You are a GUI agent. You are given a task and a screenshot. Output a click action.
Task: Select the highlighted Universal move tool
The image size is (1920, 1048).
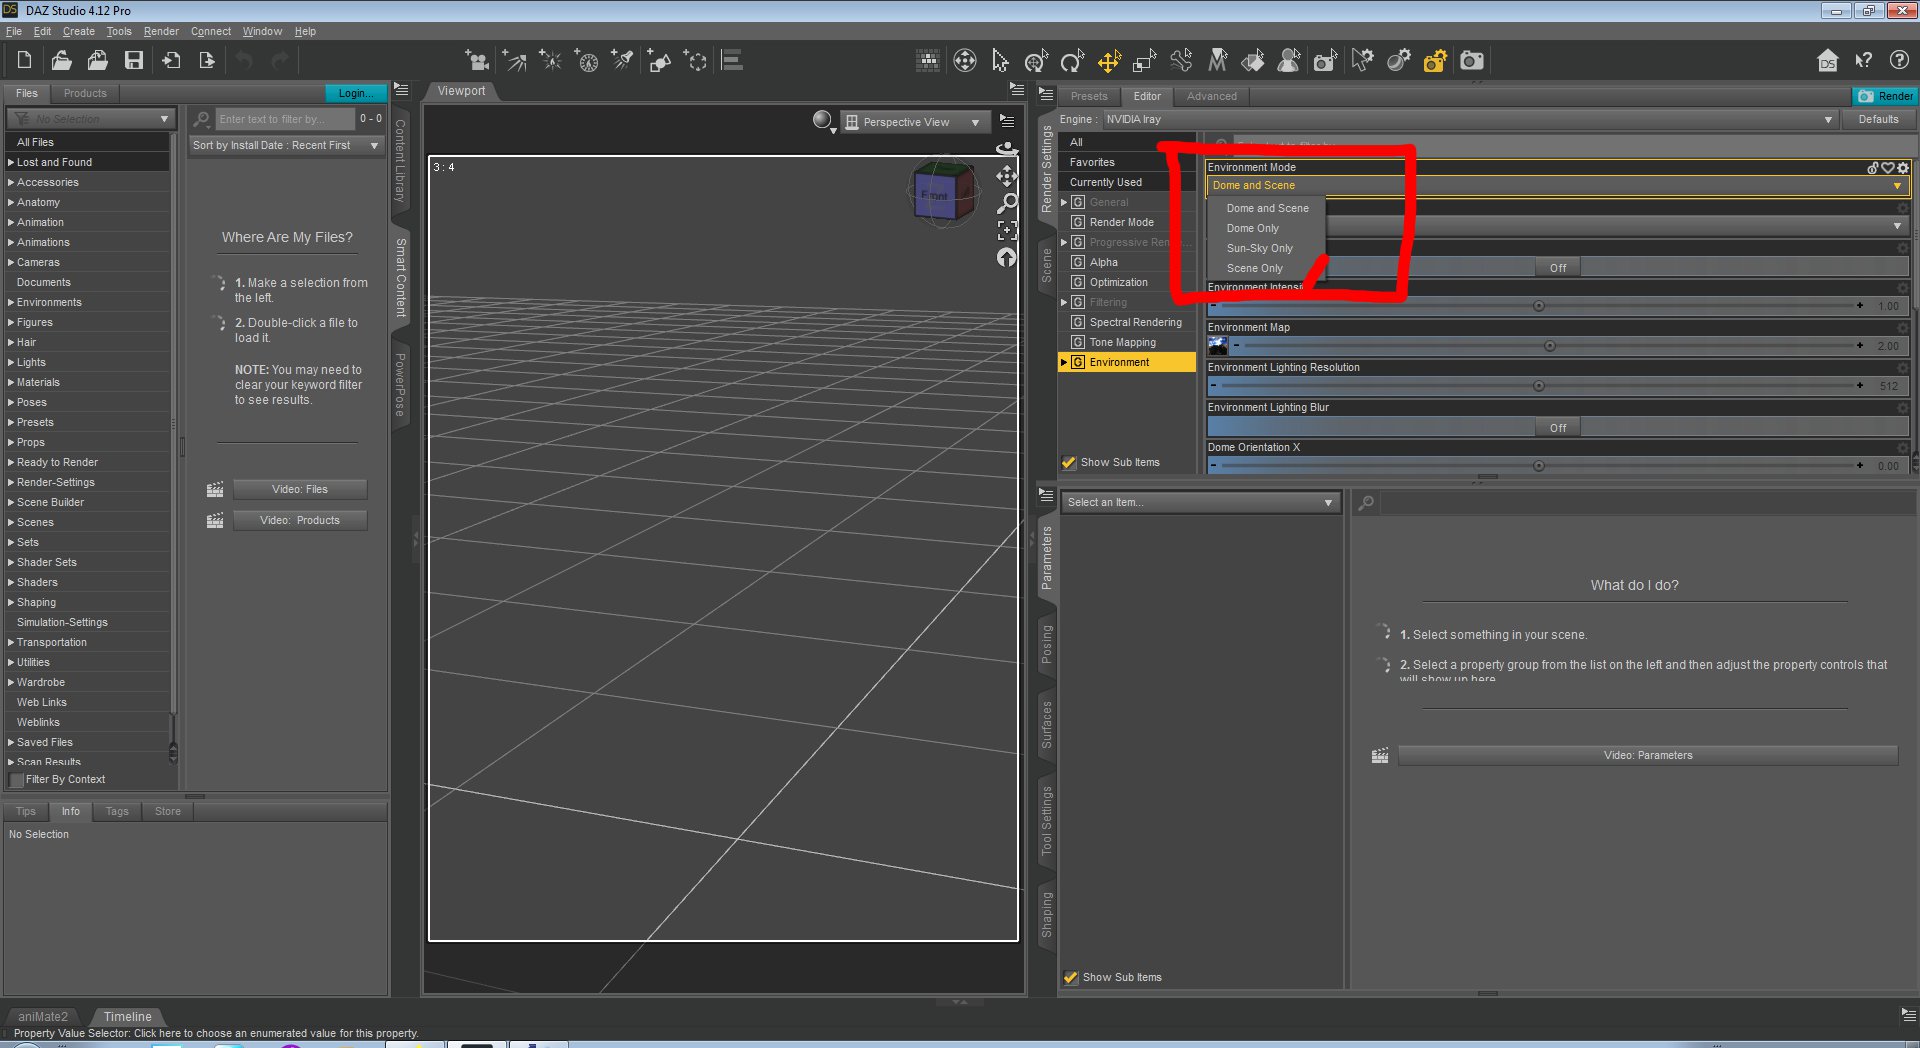(1109, 61)
